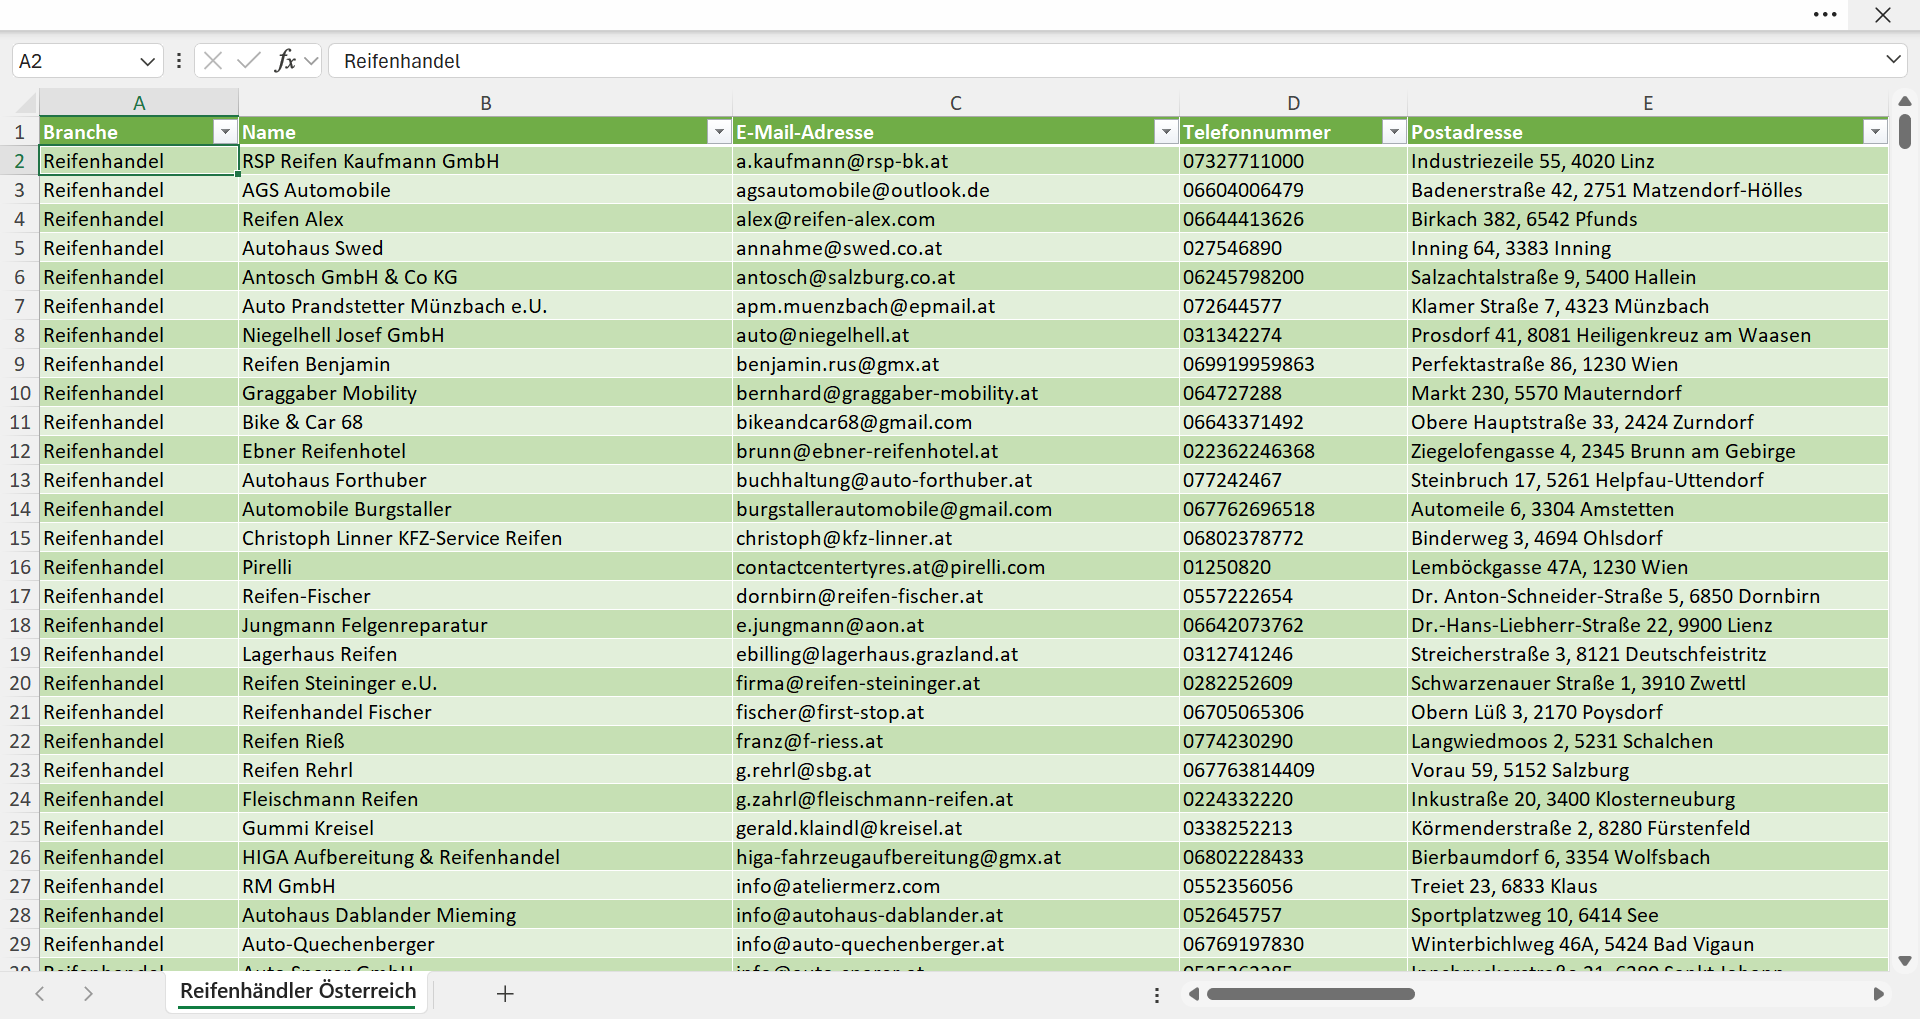Click the confirm entry checkmark icon

[248, 61]
